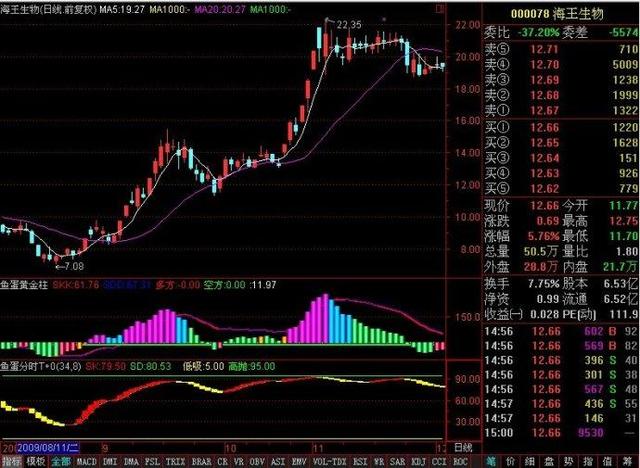Image resolution: width=640 pixels, height=468 pixels.
Task: Click the 鱼蛋黄金柱 indicator title
Action: 24,285
